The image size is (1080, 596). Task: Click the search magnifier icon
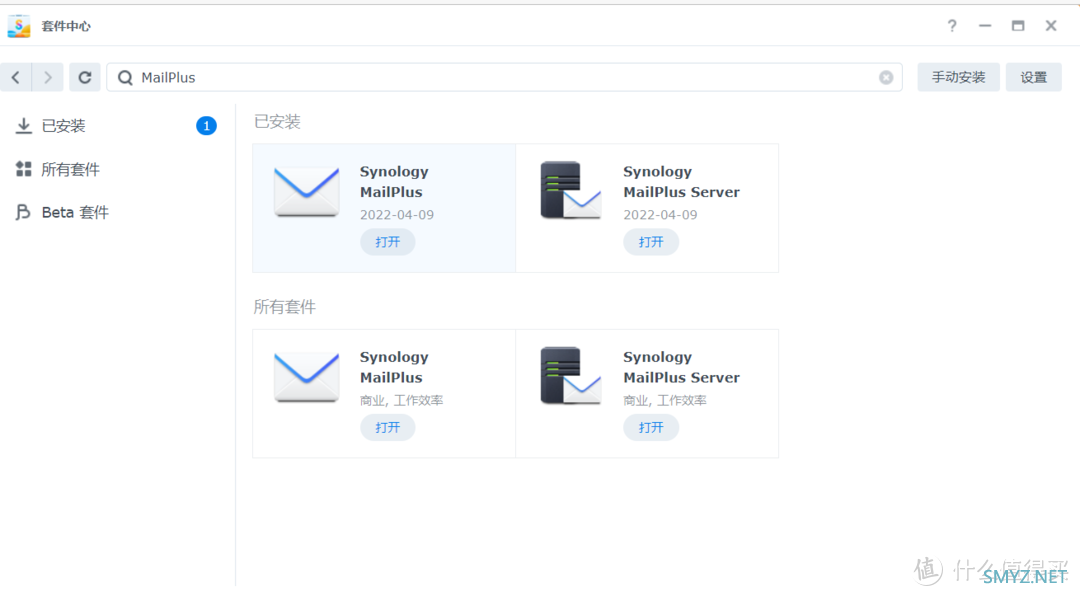pyautogui.click(x=125, y=78)
